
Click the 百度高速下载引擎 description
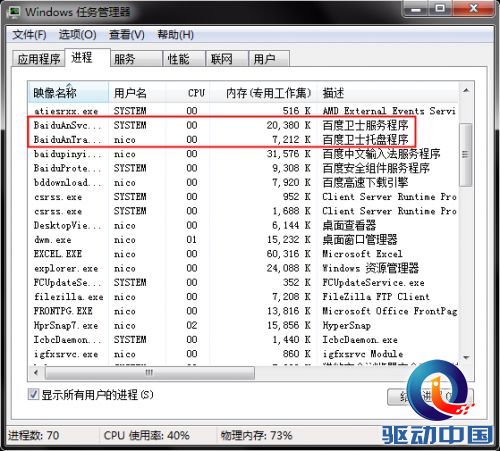(x=365, y=183)
